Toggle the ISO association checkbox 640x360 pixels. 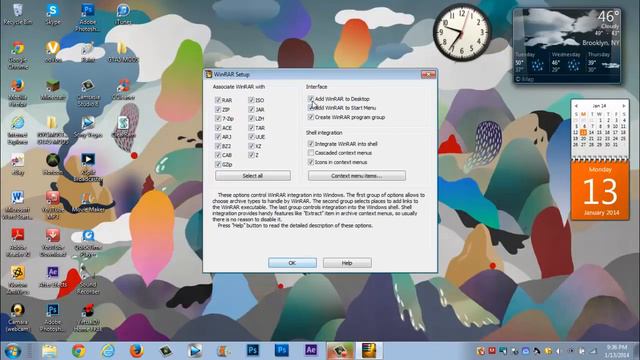coord(251,100)
